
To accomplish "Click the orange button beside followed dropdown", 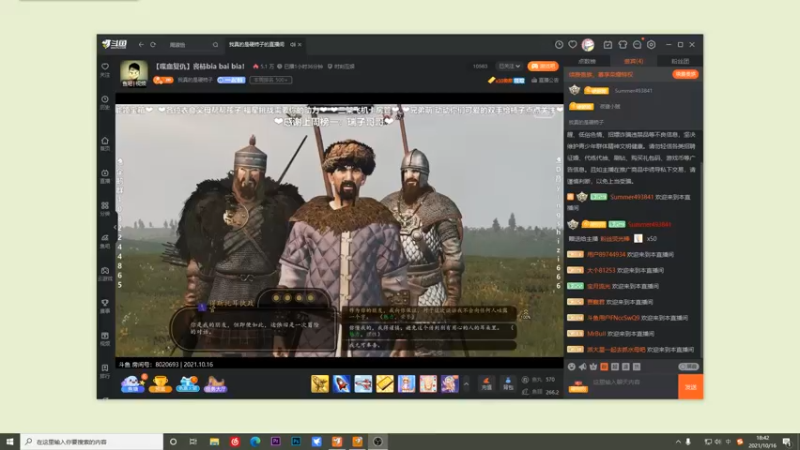I will tap(543, 66).
